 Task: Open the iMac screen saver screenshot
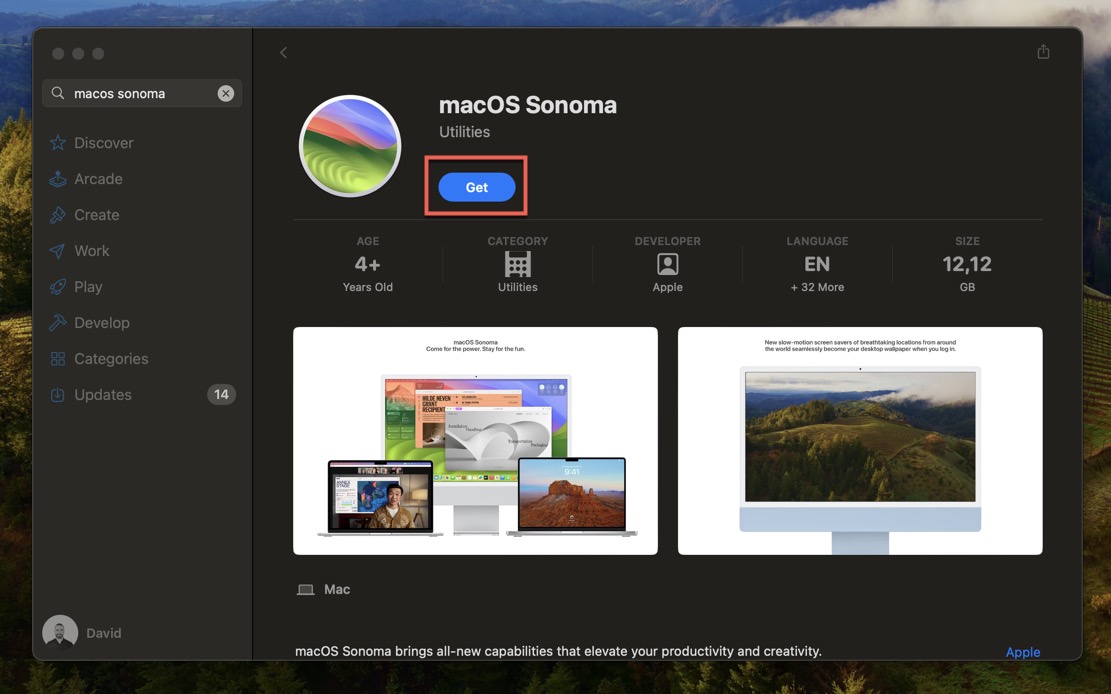[x=860, y=441]
